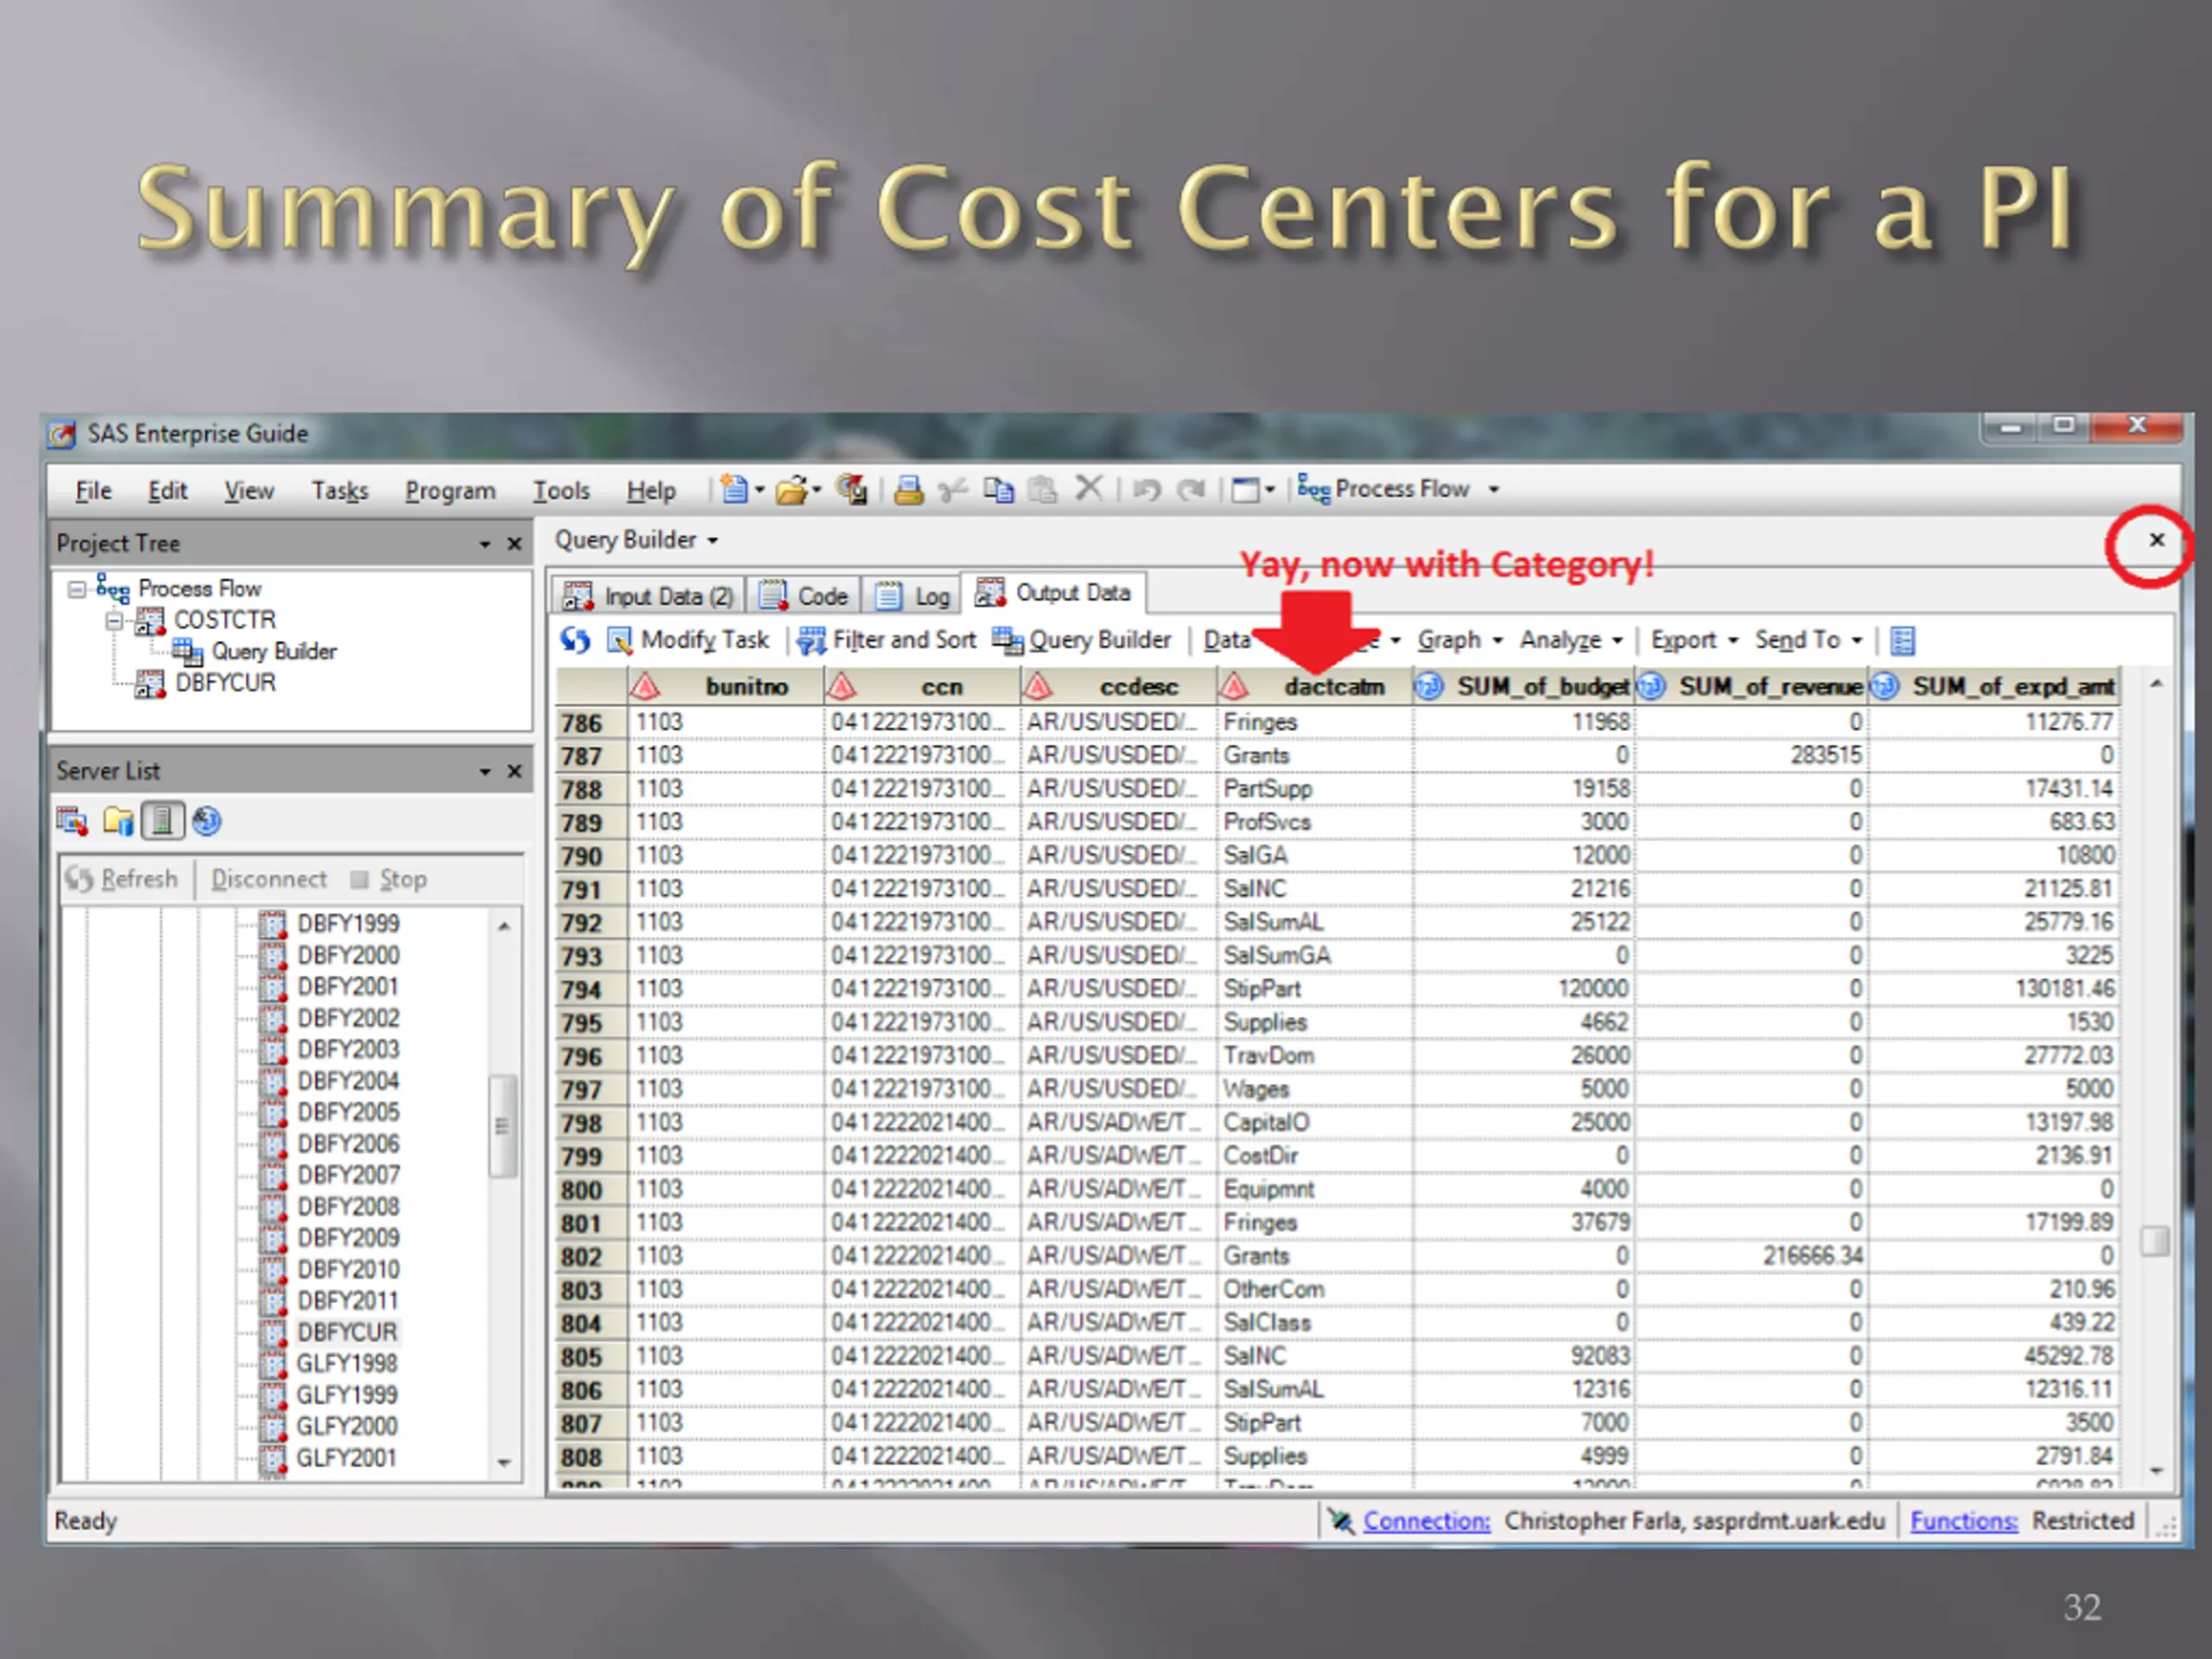Collapse the Process Flow tree node
The width and height of the screenshot is (2212, 1659).
(x=77, y=589)
